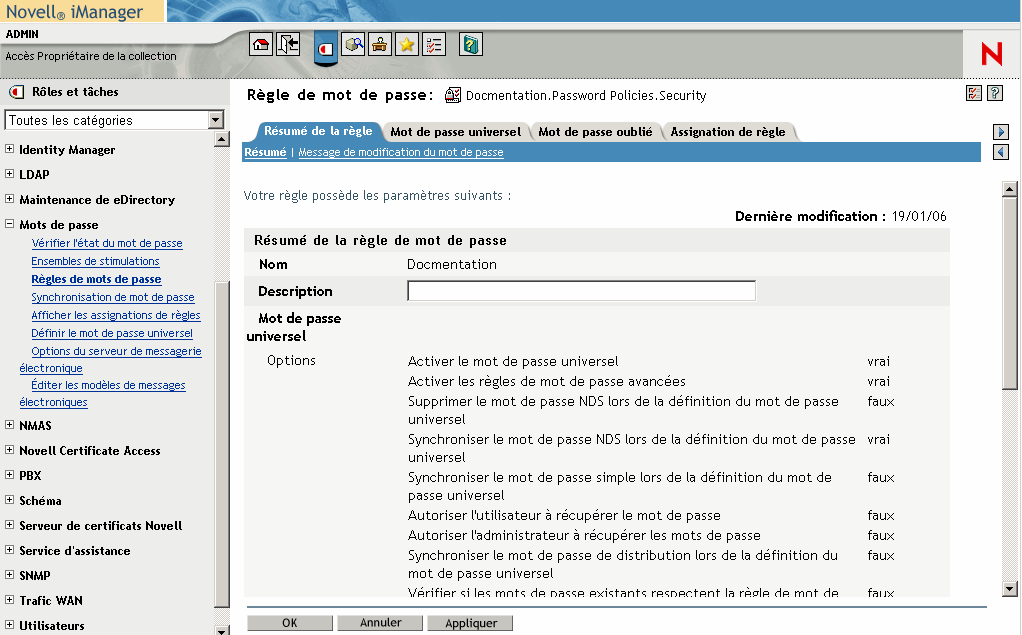The height and width of the screenshot is (635, 1022).
Task: Click the Dernière modification date 19/01/06
Action: pyautogui.click(x=919, y=216)
